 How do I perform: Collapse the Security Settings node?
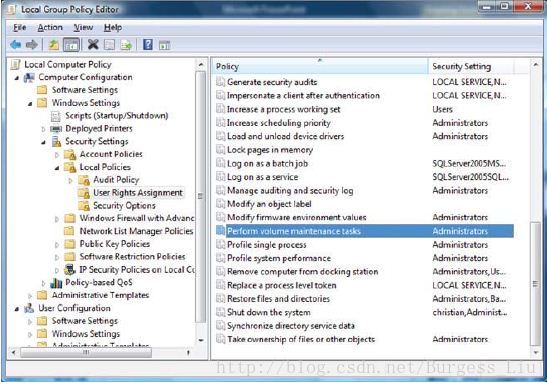(44, 142)
